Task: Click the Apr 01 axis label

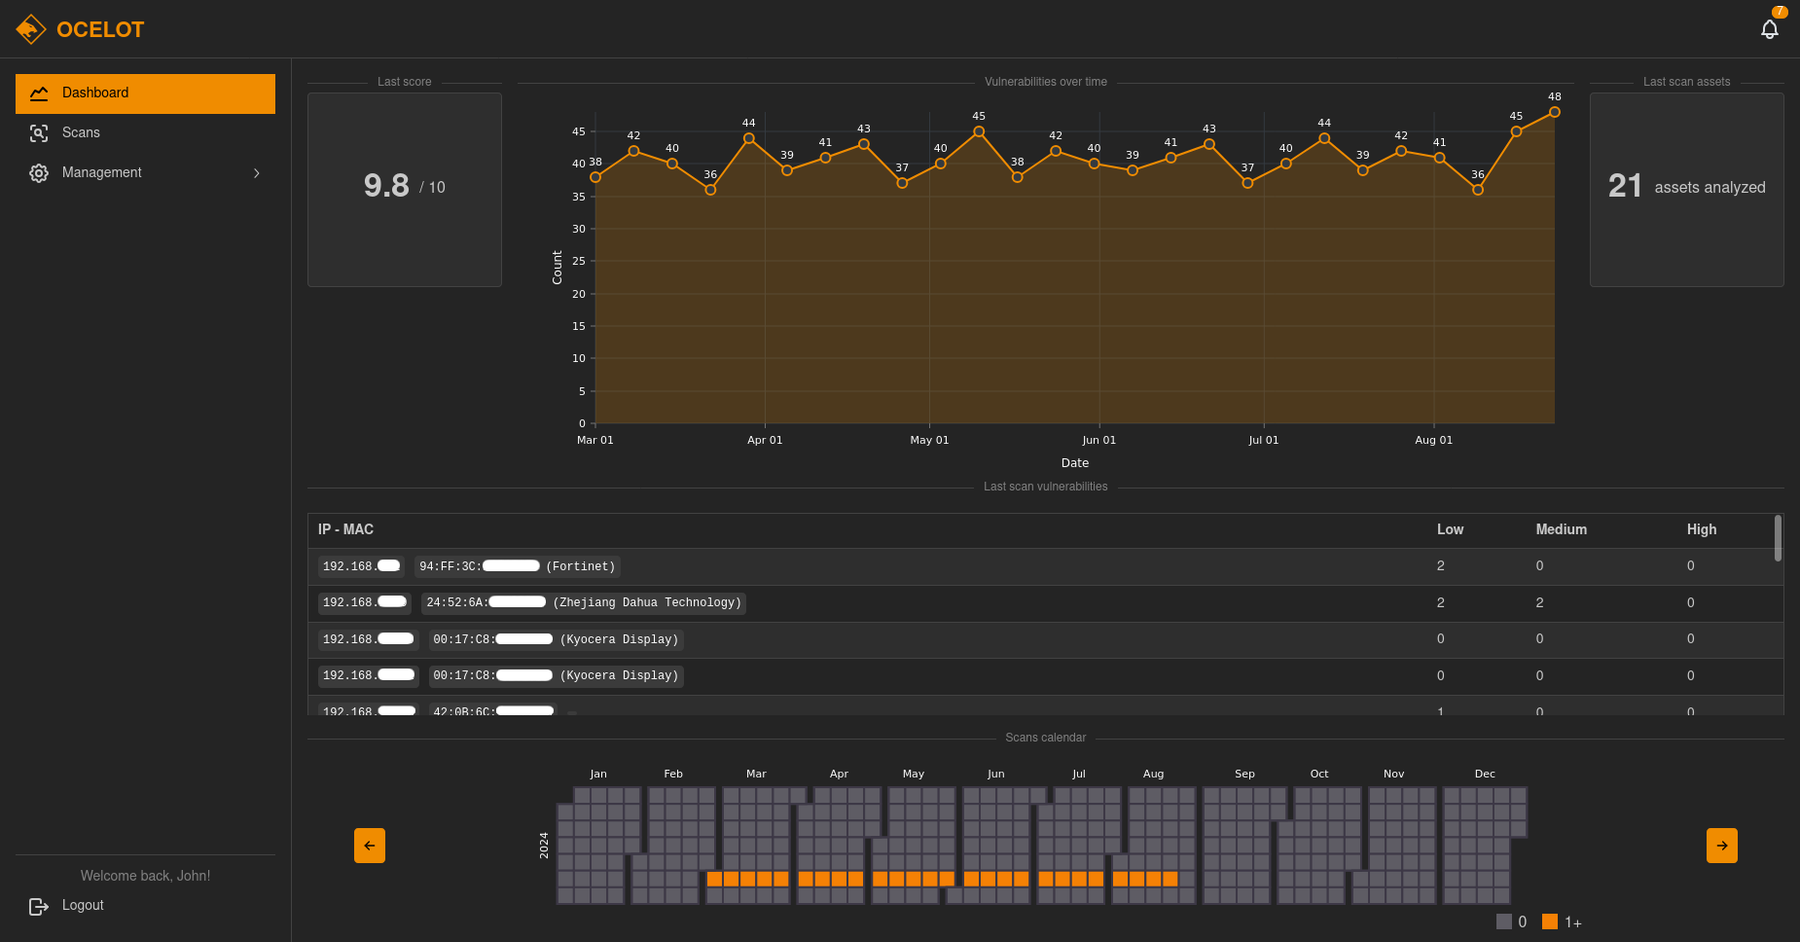Action: coord(765,440)
